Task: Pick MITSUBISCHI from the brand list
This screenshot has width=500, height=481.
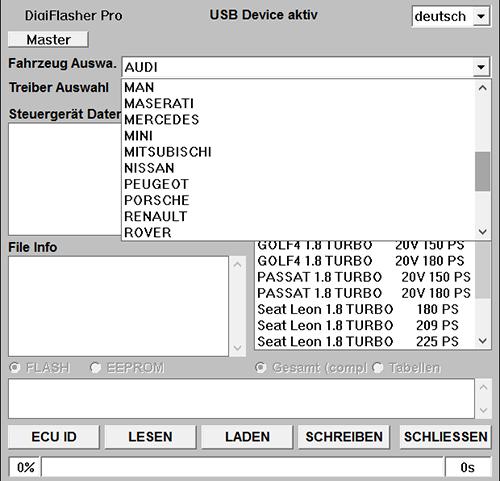Action: 298,152
